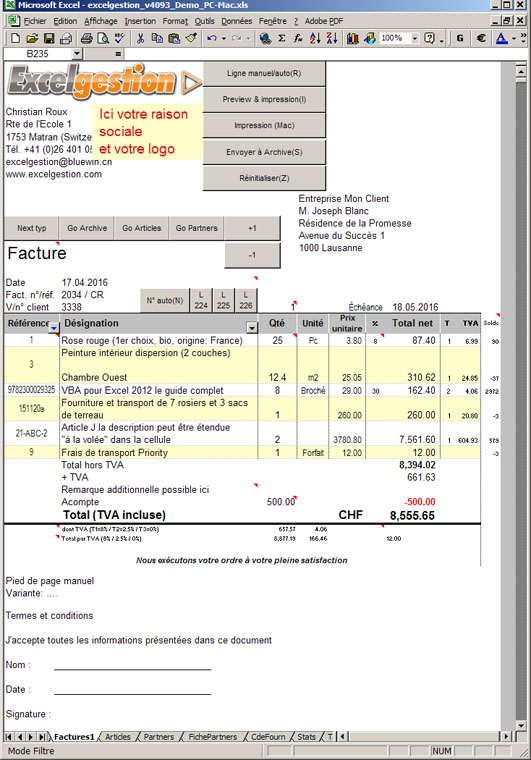The height and width of the screenshot is (760, 531).
Task: Toggle Bold G formatting button
Action: click(x=460, y=38)
